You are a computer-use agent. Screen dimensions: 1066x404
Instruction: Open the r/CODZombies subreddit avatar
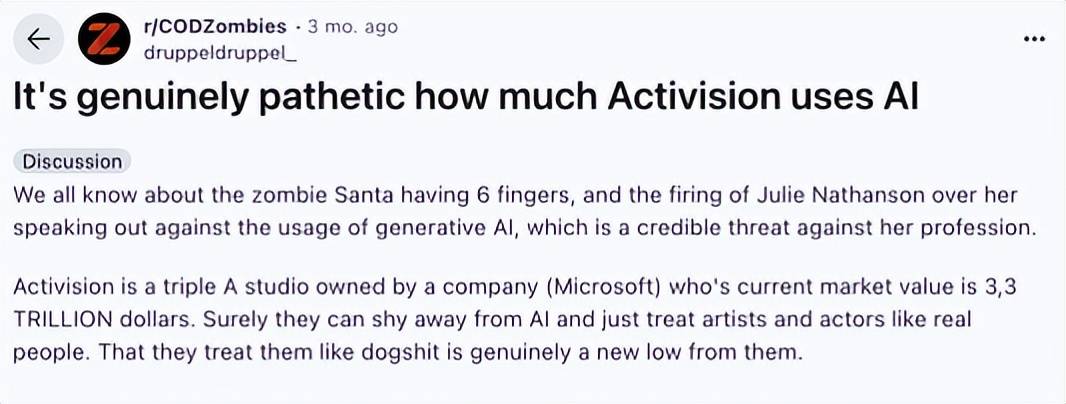coord(105,39)
